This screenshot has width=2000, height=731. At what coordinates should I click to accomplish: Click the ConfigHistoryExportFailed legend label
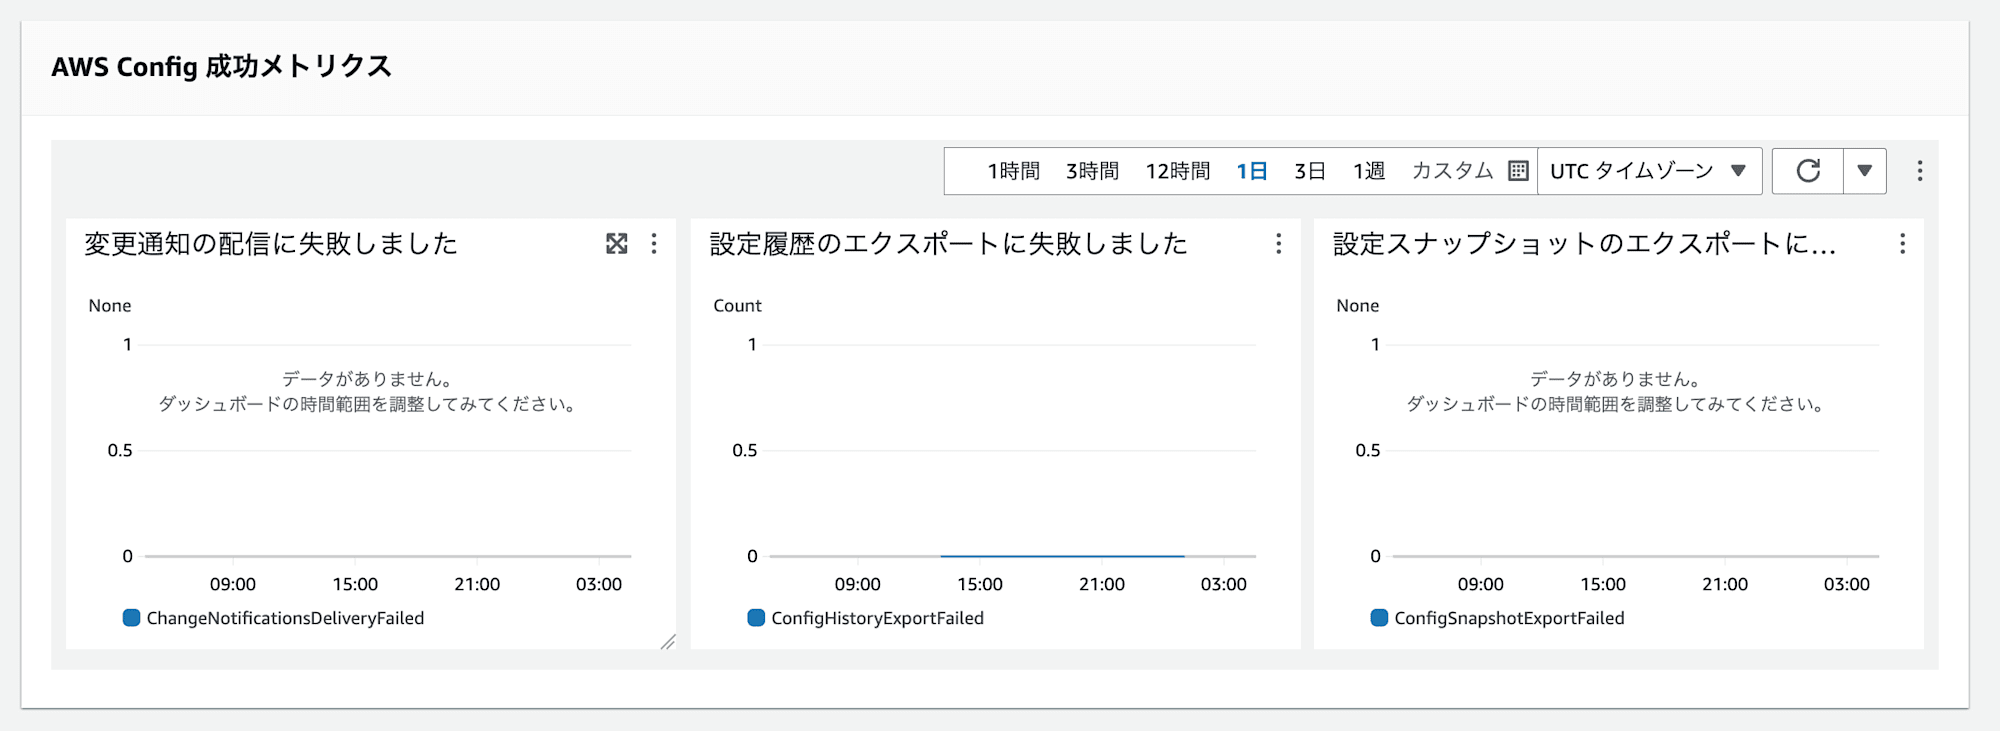point(877,618)
